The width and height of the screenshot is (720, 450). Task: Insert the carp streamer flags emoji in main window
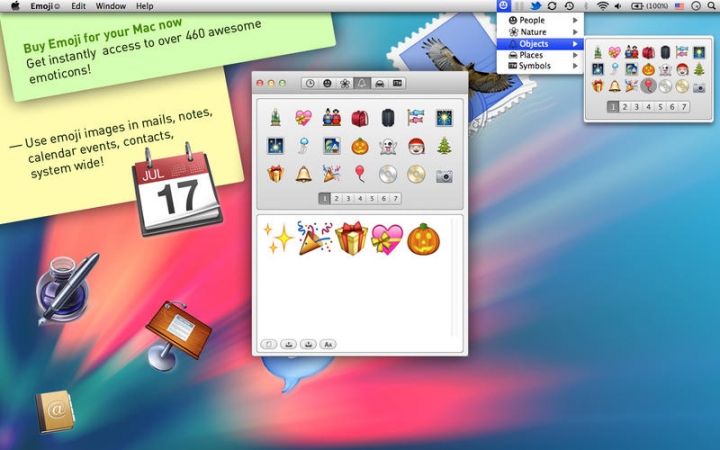click(416, 118)
